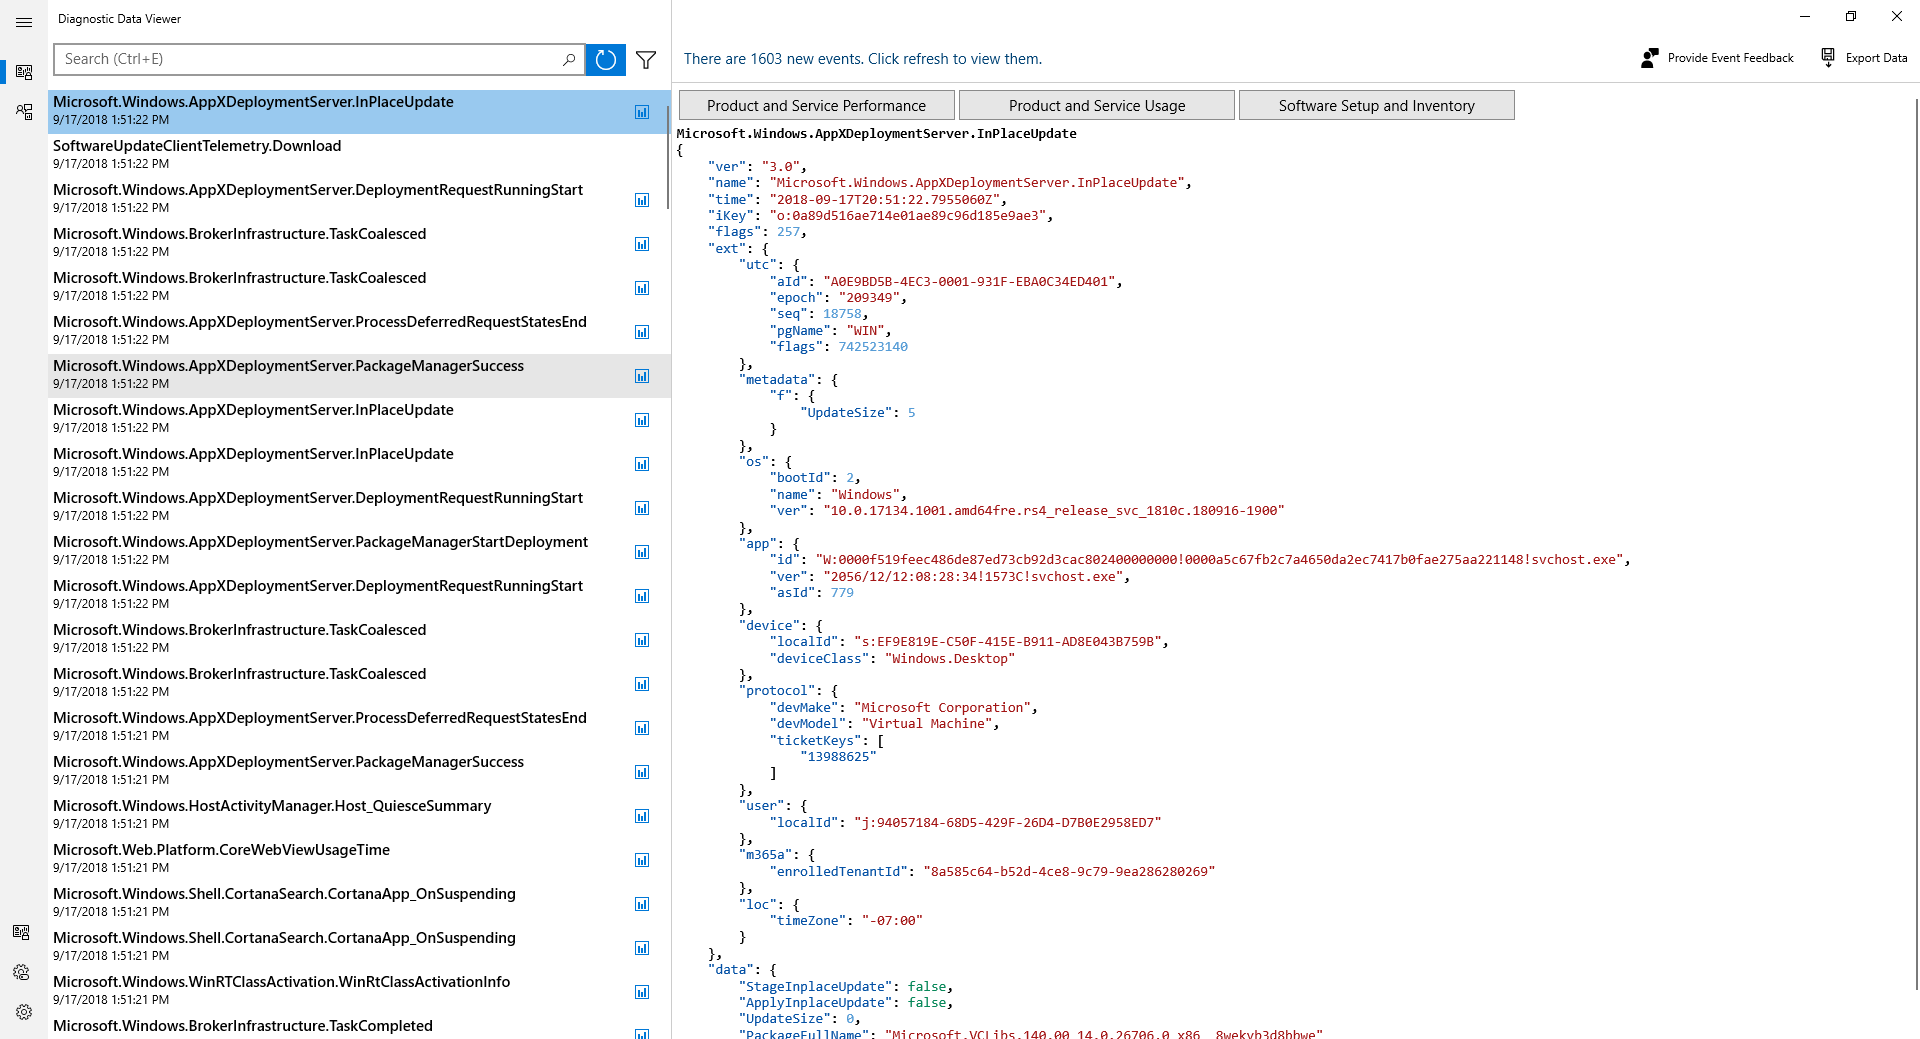The height and width of the screenshot is (1039, 1920).
Task: Click the refresh events button
Action: pos(605,60)
